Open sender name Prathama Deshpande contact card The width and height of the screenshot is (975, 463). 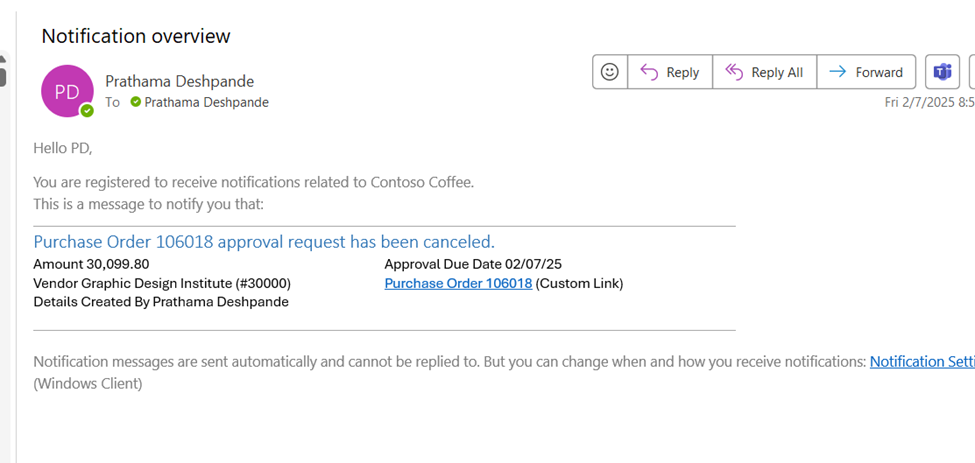[x=180, y=81]
